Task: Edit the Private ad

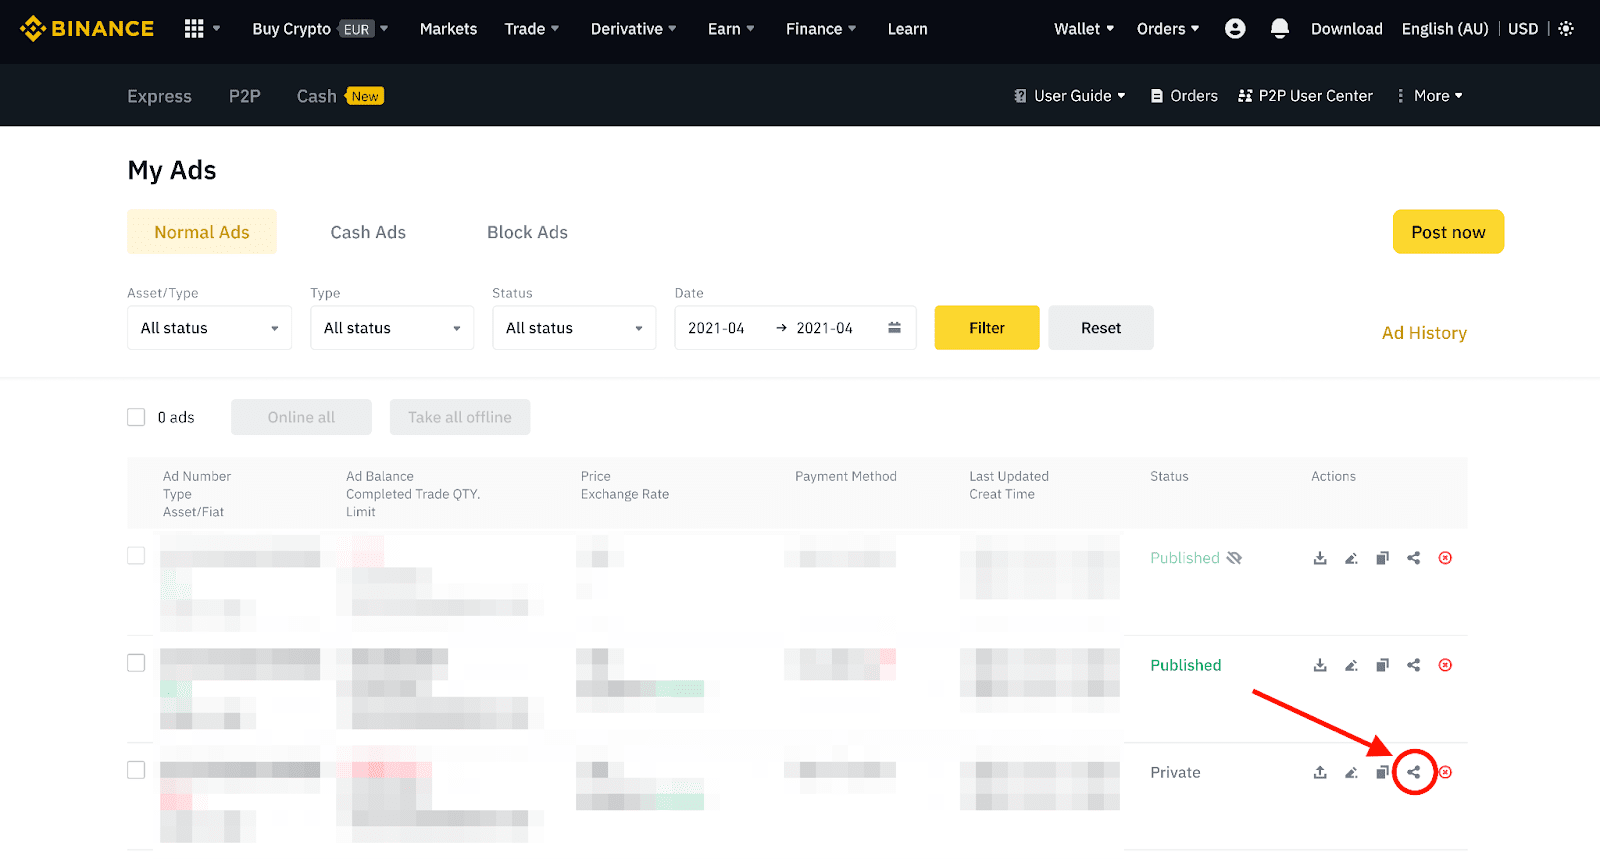Action: [1351, 772]
